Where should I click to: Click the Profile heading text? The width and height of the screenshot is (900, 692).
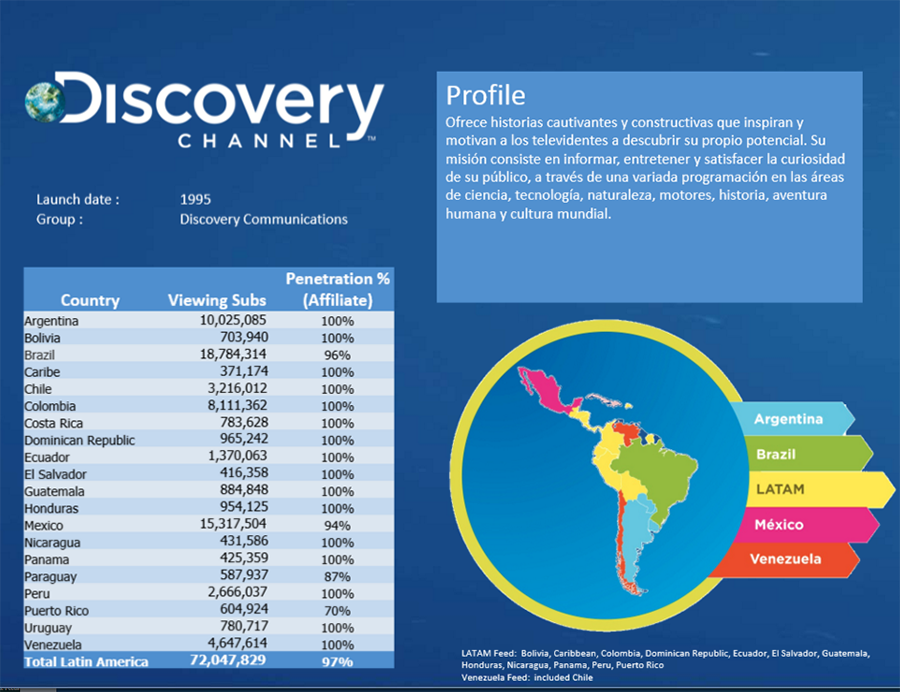pyautogui.click(x=485, y=95)
